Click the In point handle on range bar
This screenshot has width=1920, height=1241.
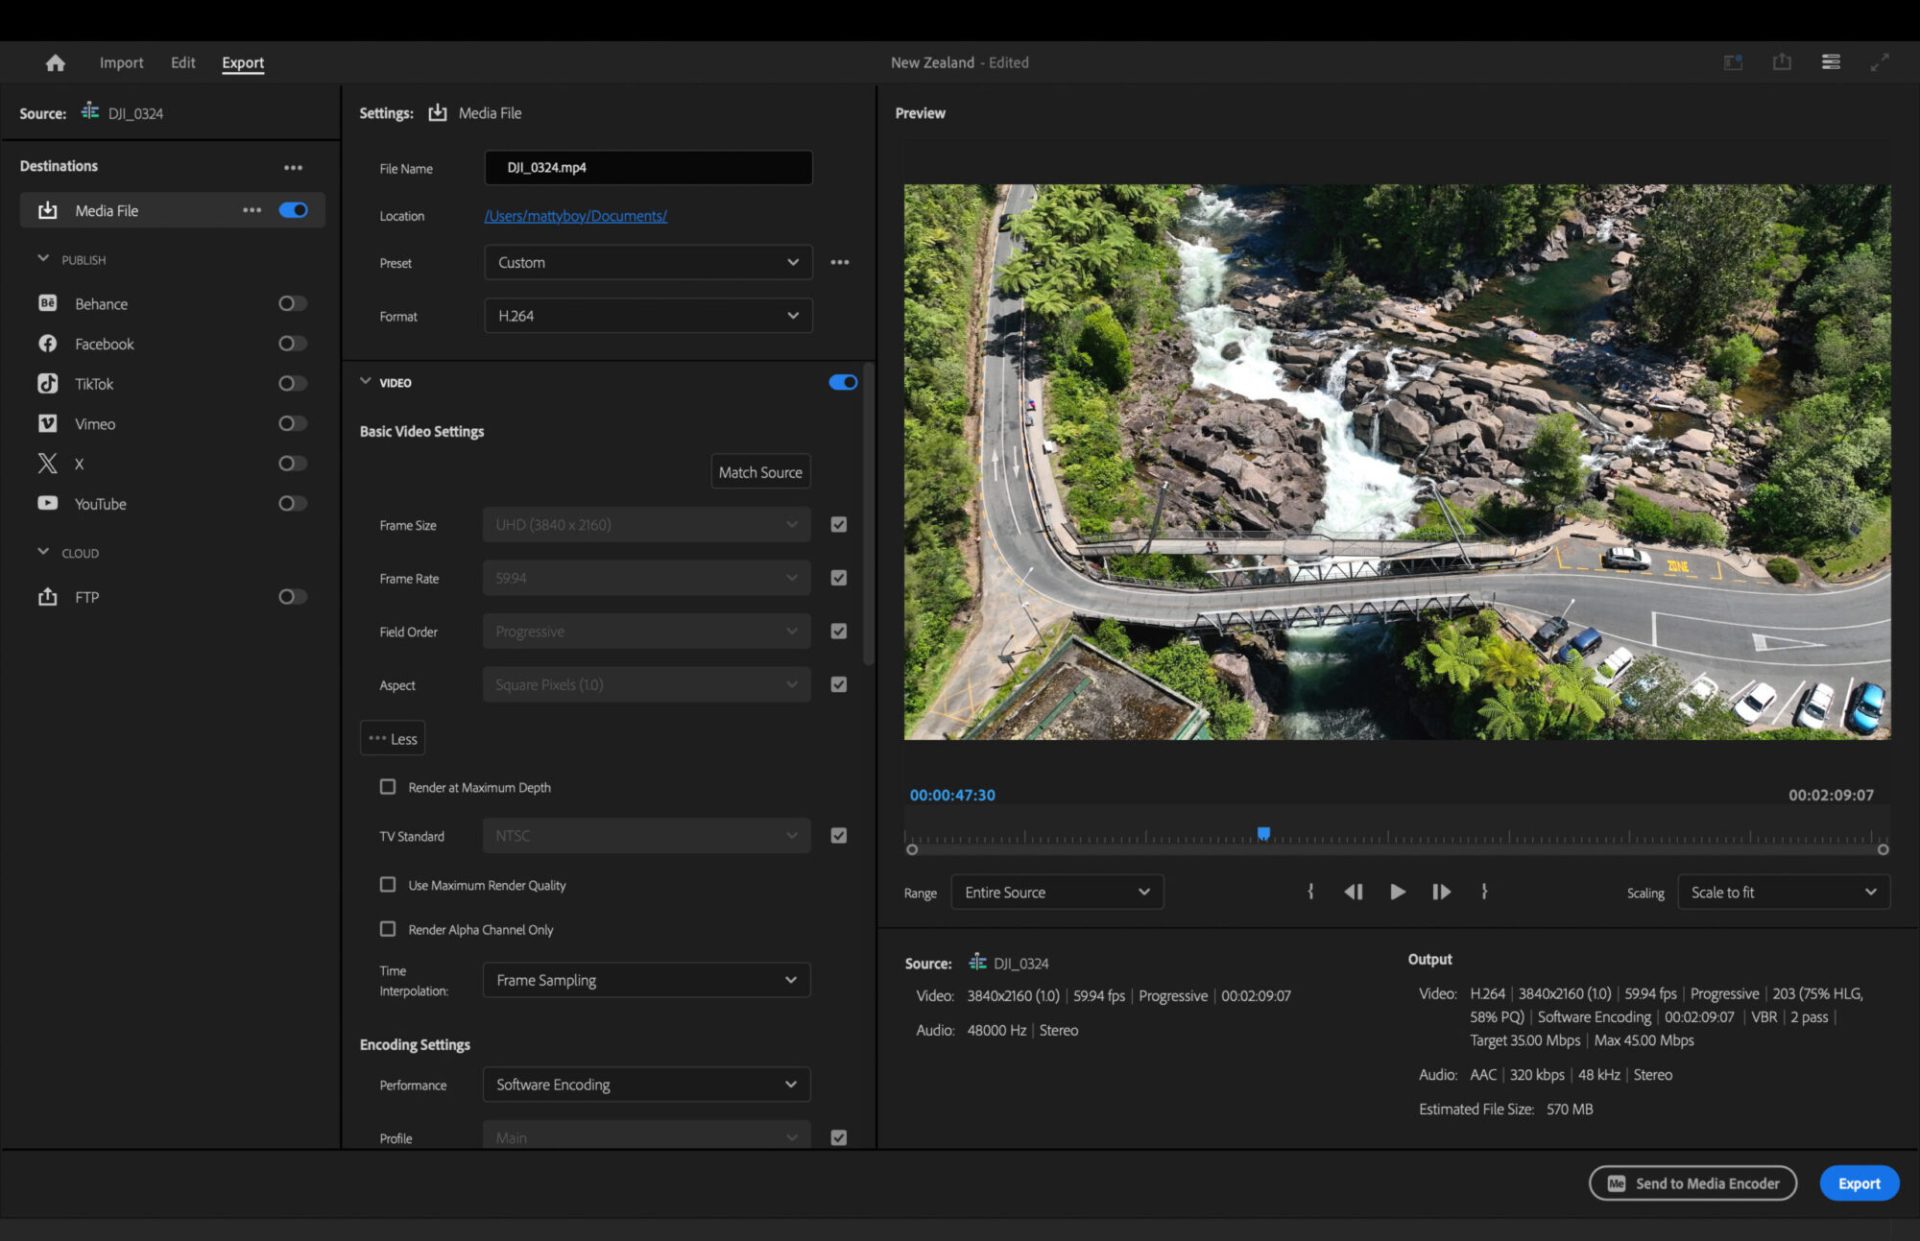click(911, 850)
